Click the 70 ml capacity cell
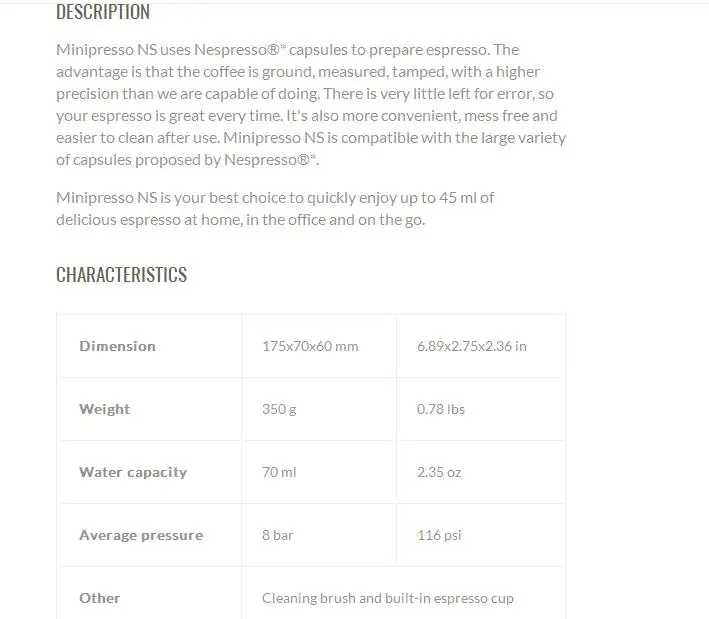The image size is (709, 619). pyautogui.click(x=279, y=473)
